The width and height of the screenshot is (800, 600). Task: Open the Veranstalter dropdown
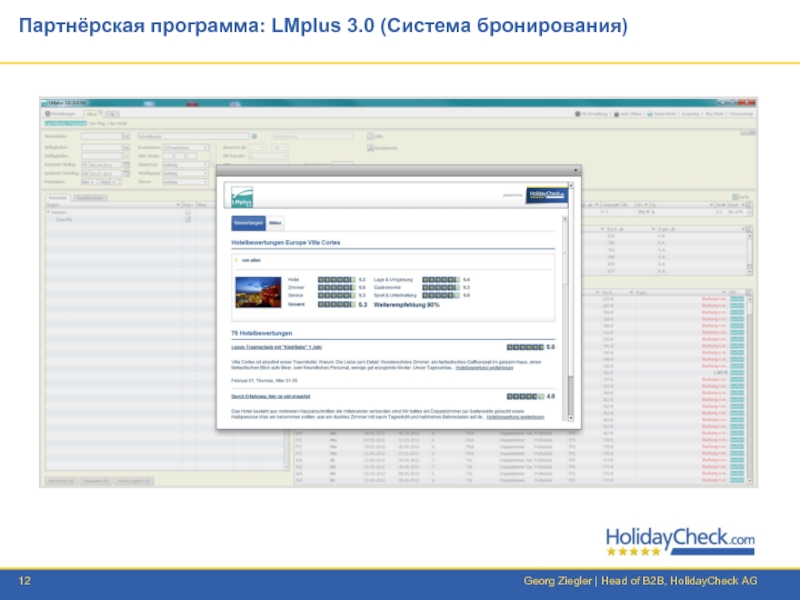click(126, 136)
